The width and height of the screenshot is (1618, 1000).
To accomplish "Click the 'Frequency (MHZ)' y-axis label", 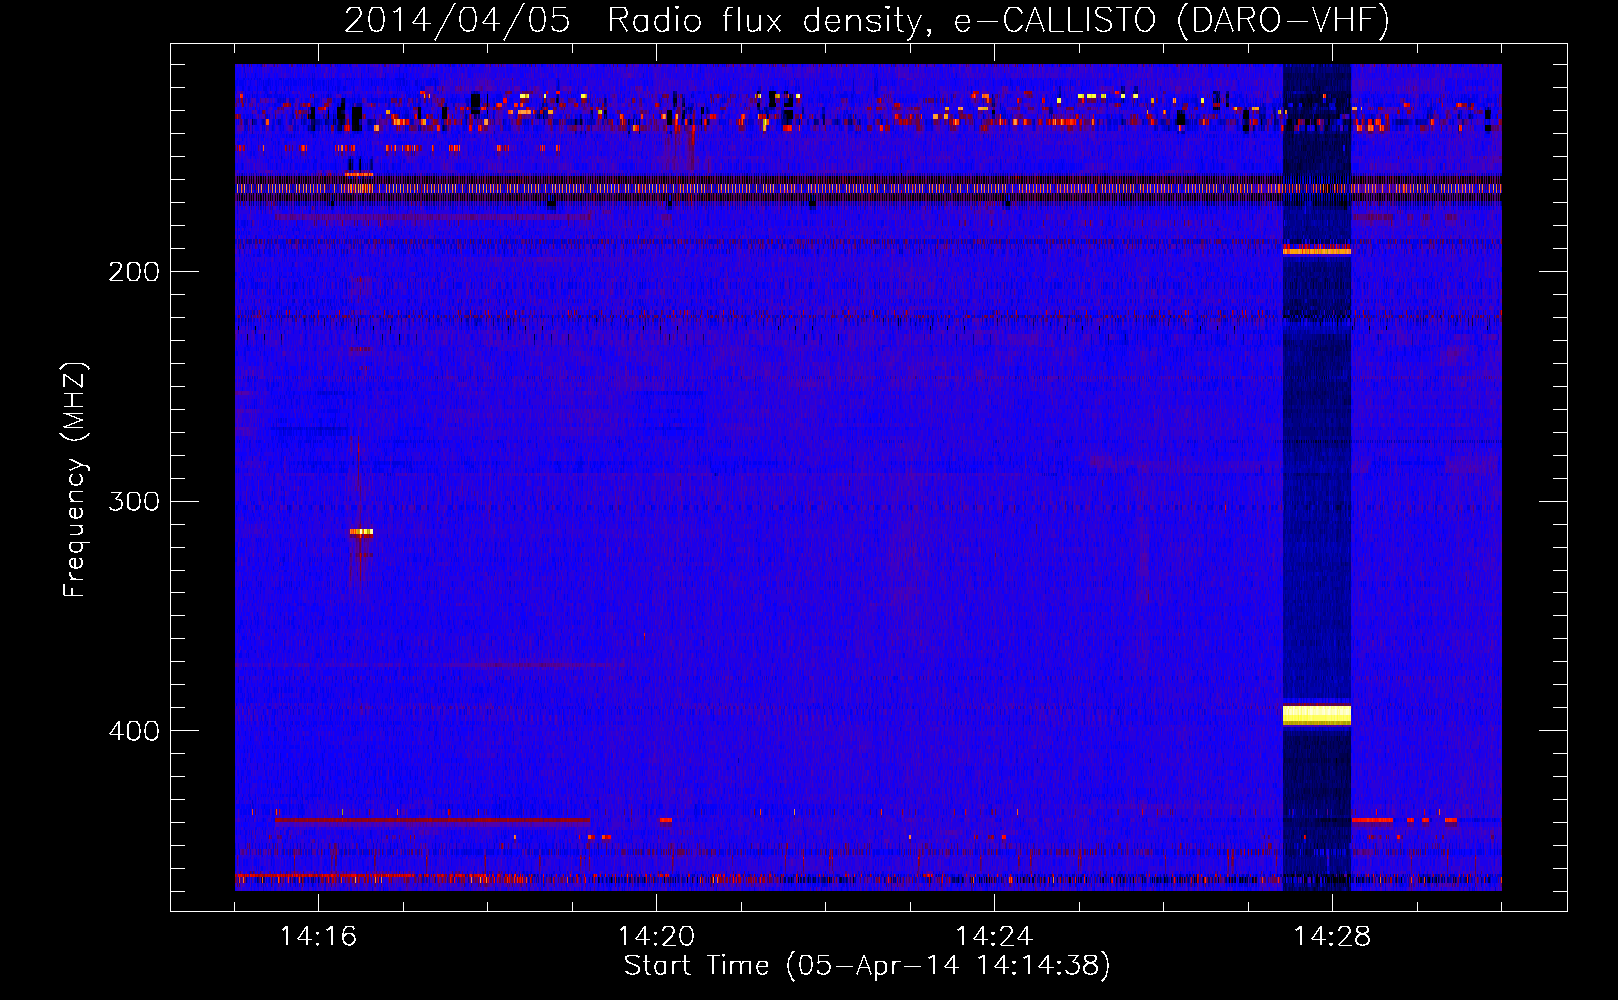I will click(76, 480).
